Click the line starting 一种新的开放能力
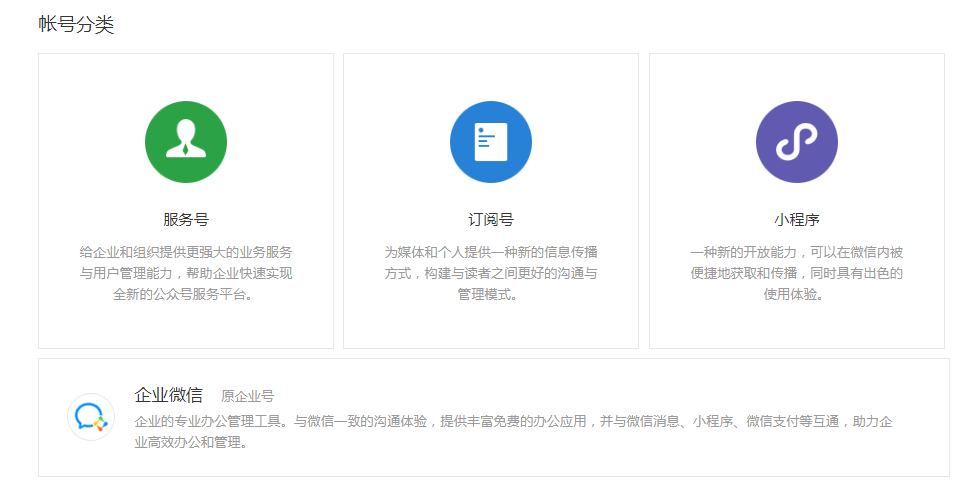This screenshot has width=976, height=504. coord(796,252)
